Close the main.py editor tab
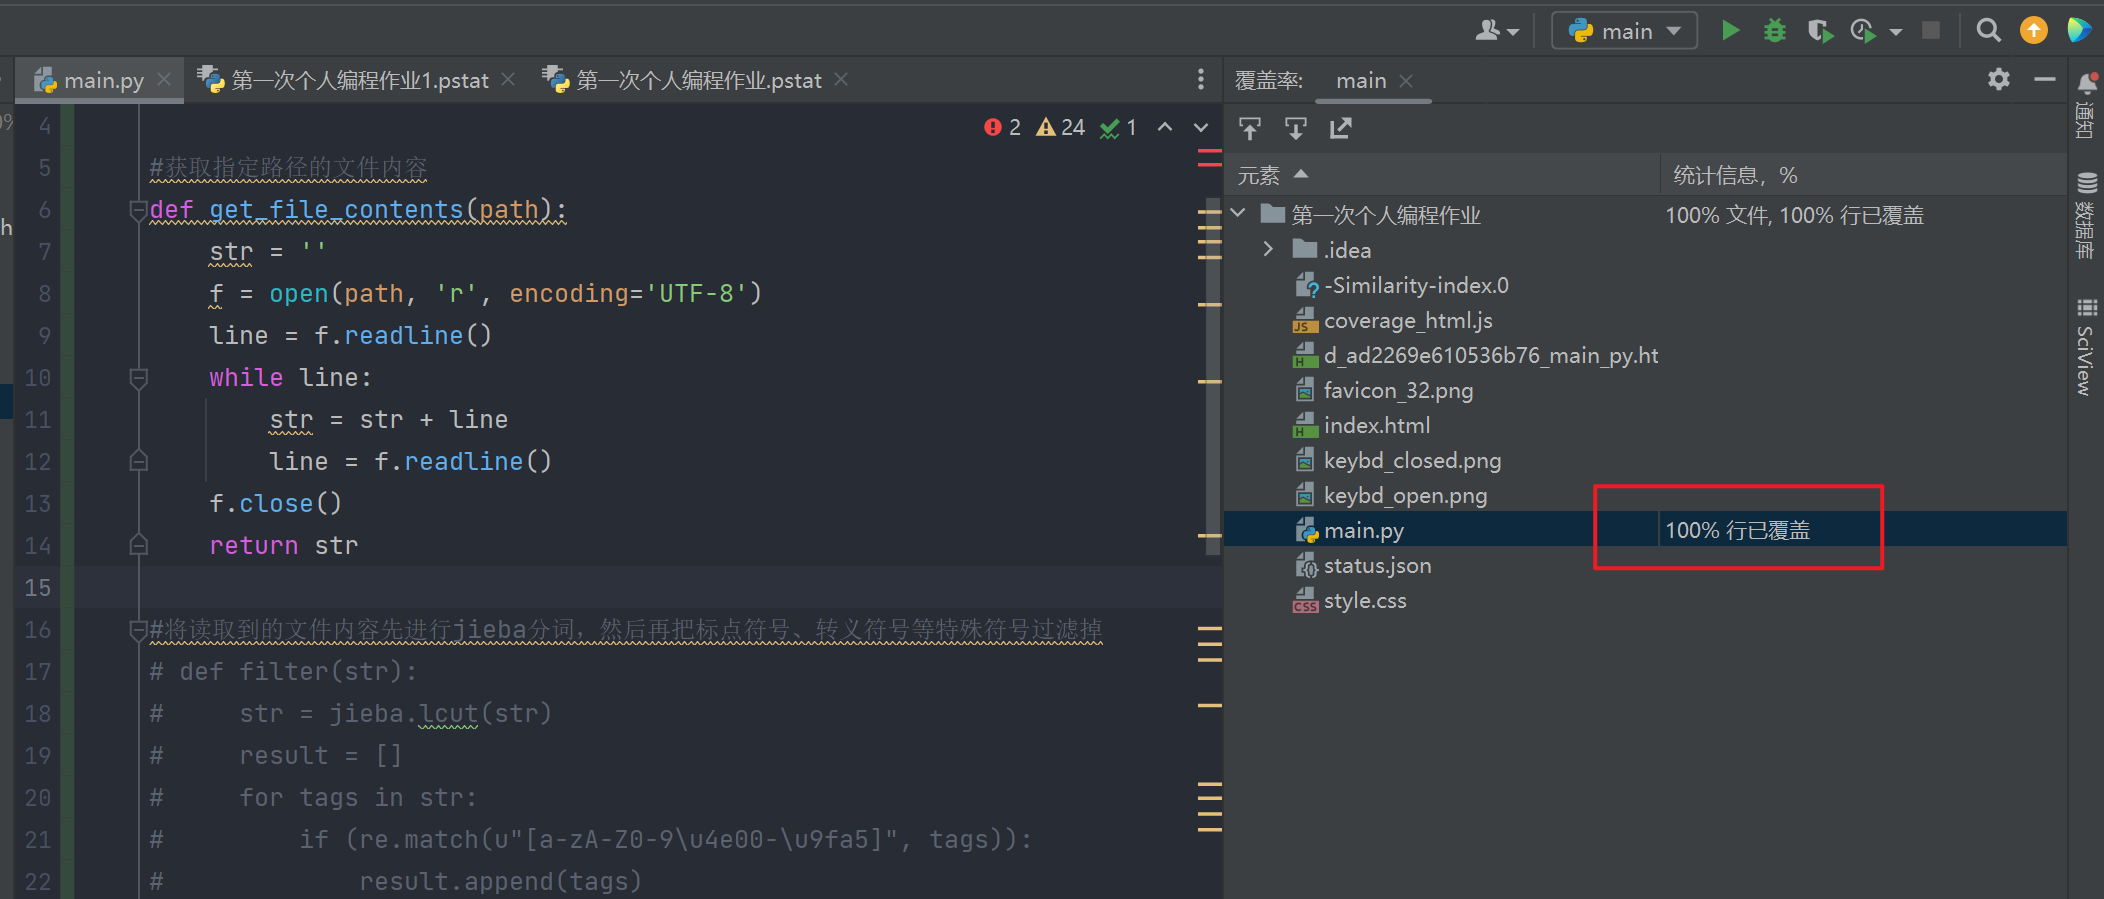 (164, 79)
